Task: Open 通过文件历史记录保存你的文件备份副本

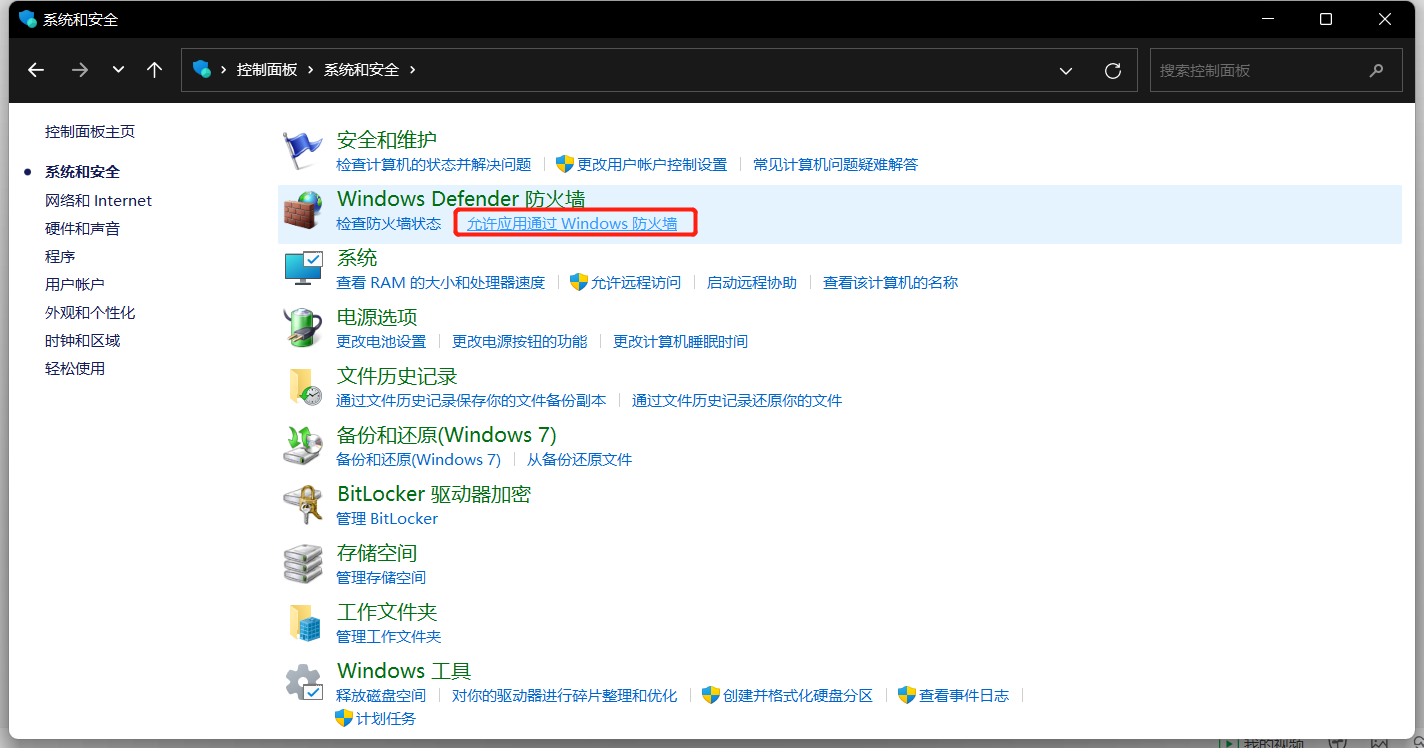Action: pos(471,401)
